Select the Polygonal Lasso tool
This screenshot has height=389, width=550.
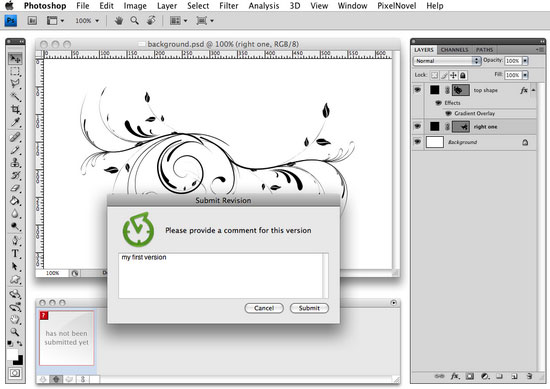(15, 84)
